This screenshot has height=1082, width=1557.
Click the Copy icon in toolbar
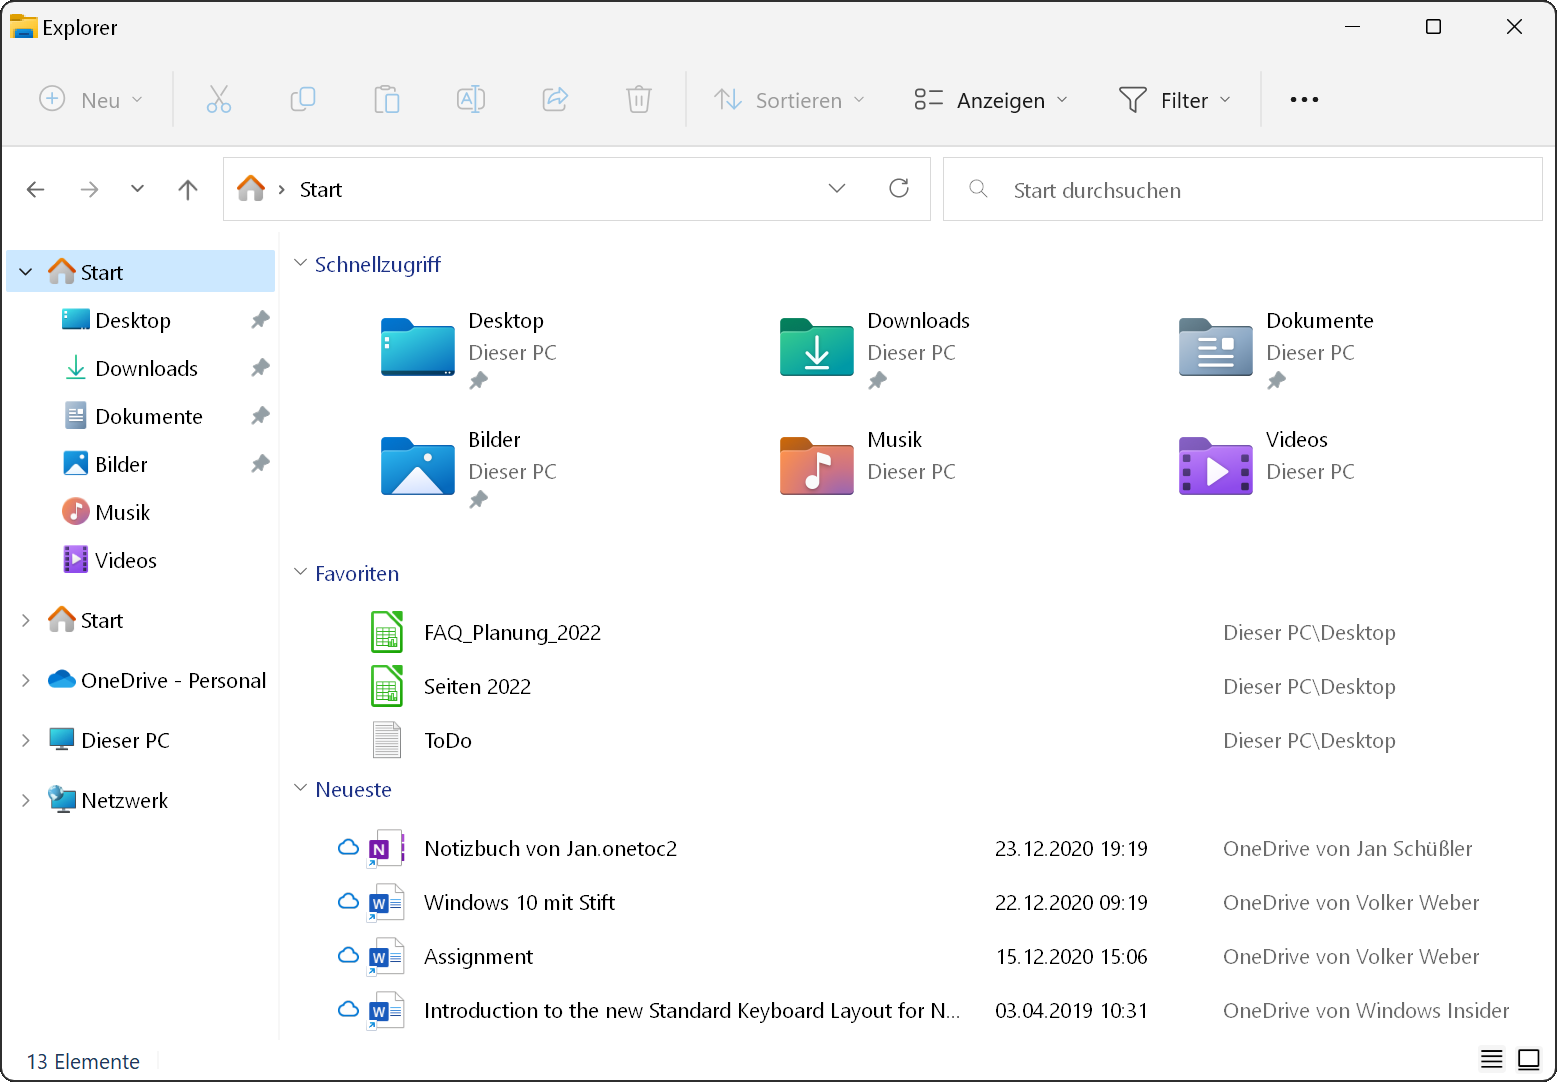click(x=303, y=100)
